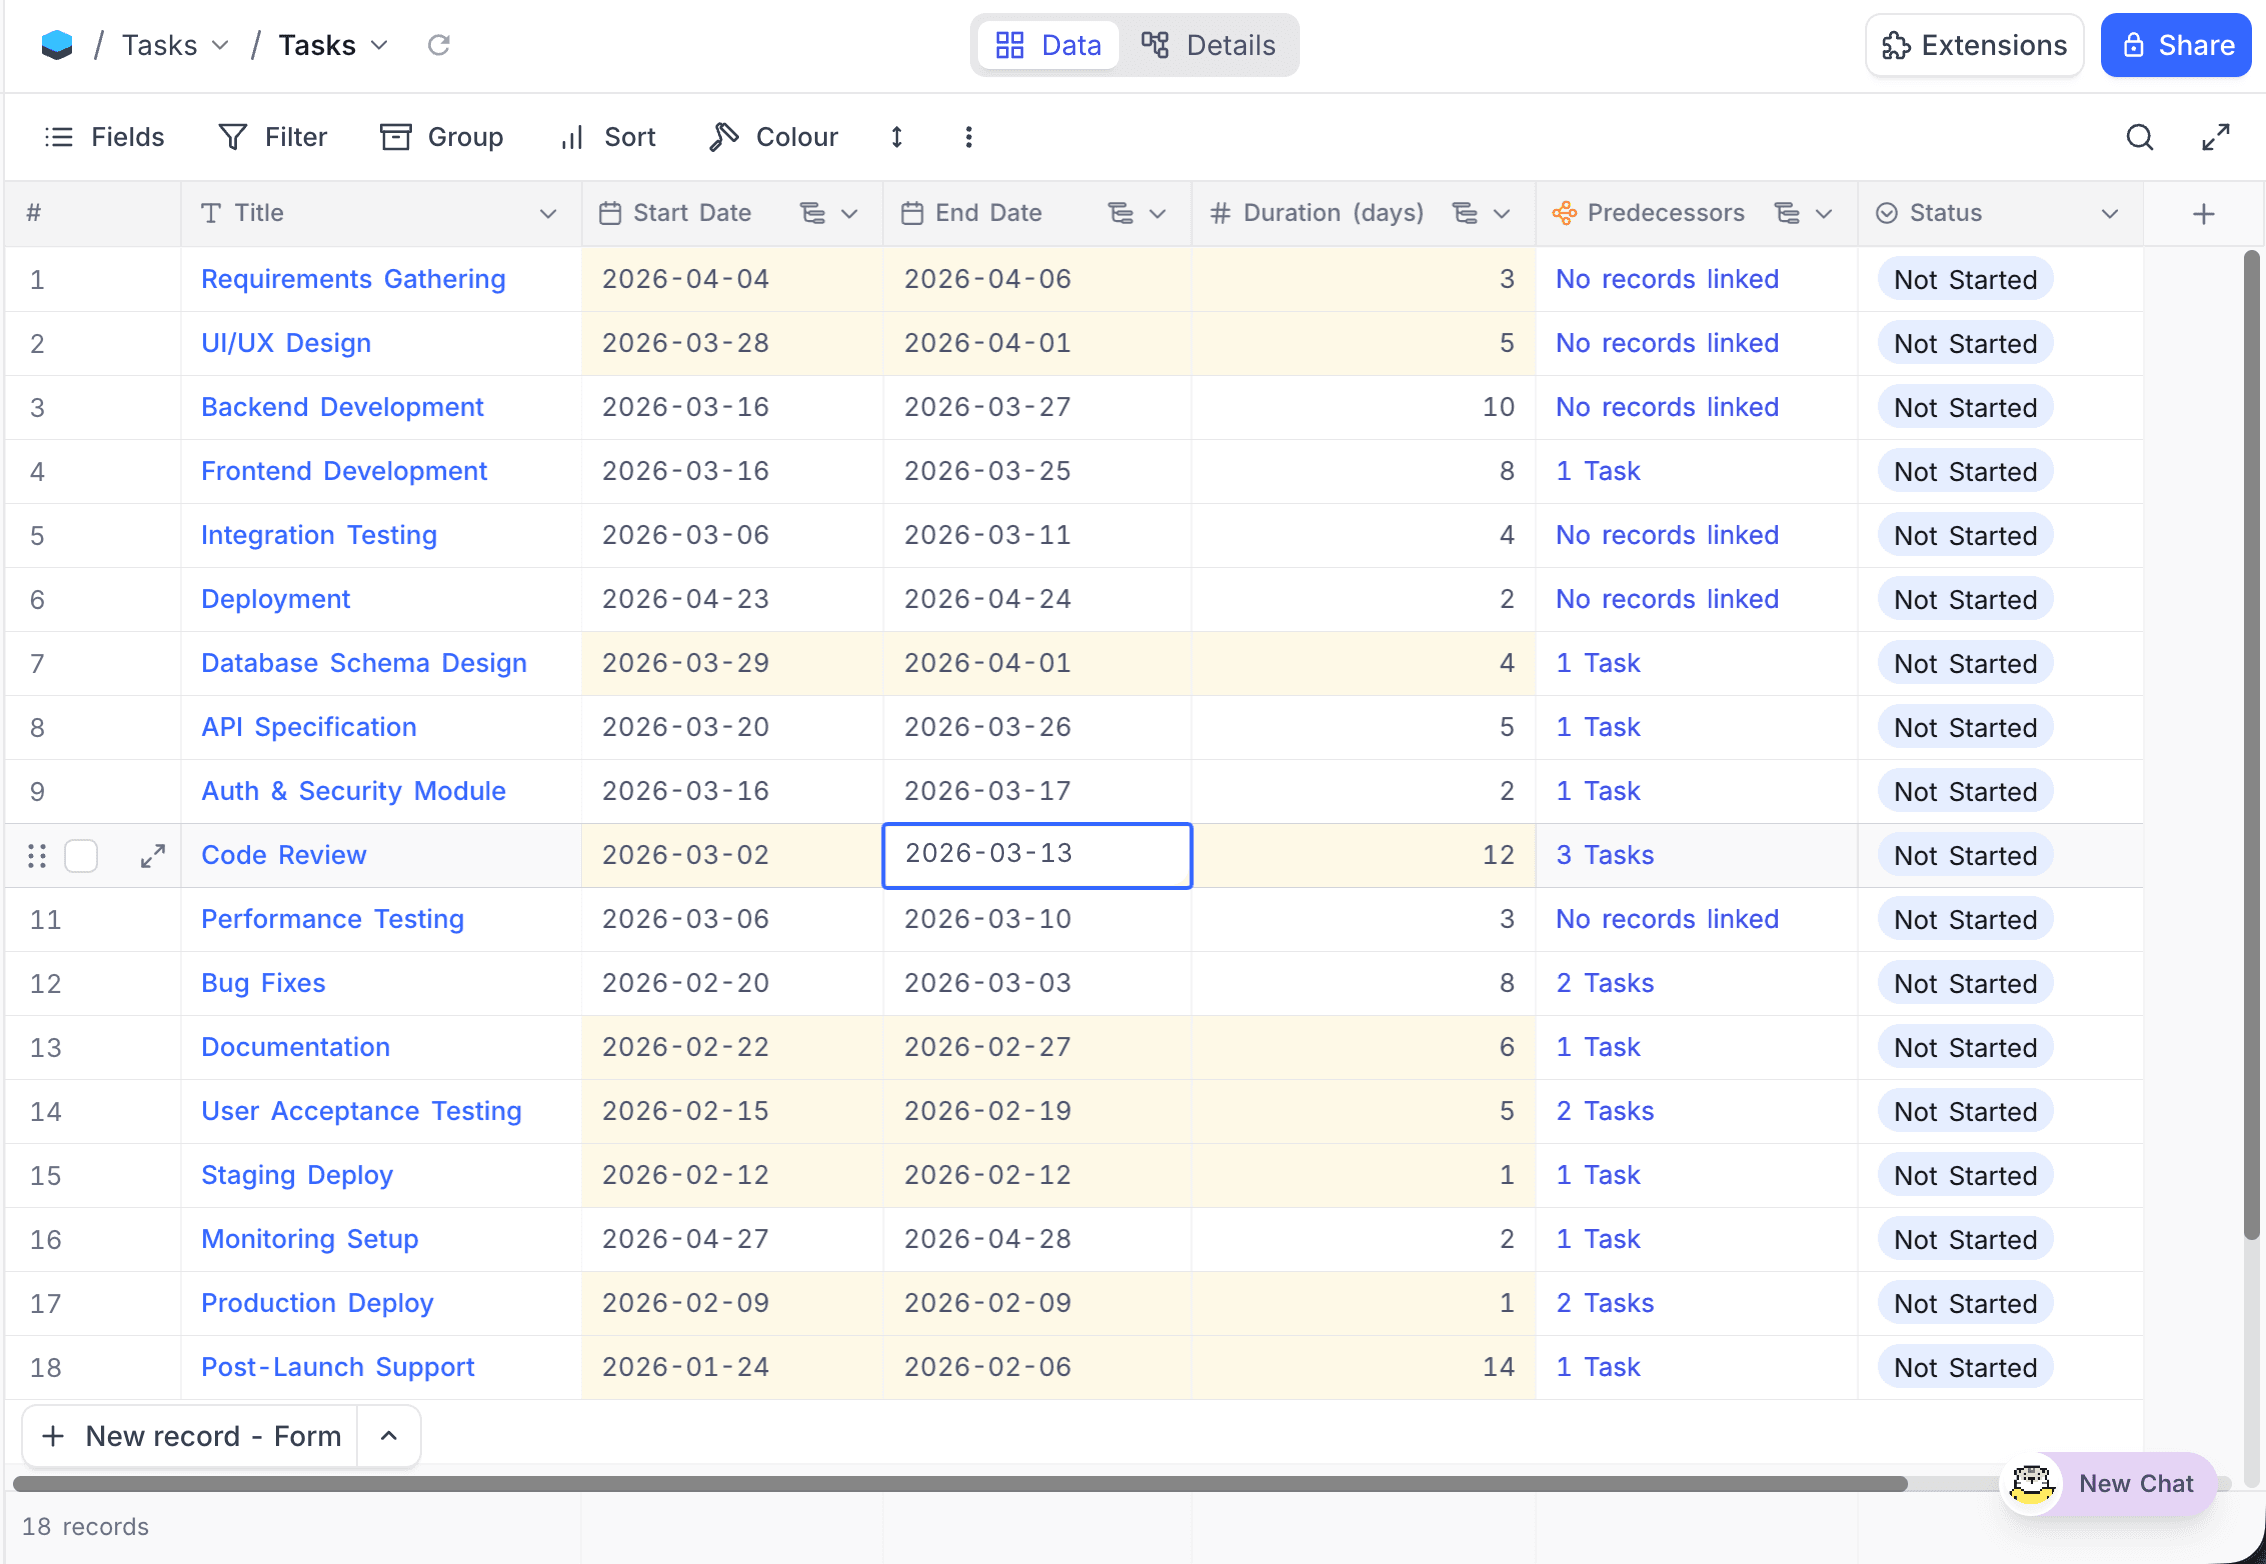Open the Status column dropdown
2266x1564 pixels.
tap(2110, 213)
